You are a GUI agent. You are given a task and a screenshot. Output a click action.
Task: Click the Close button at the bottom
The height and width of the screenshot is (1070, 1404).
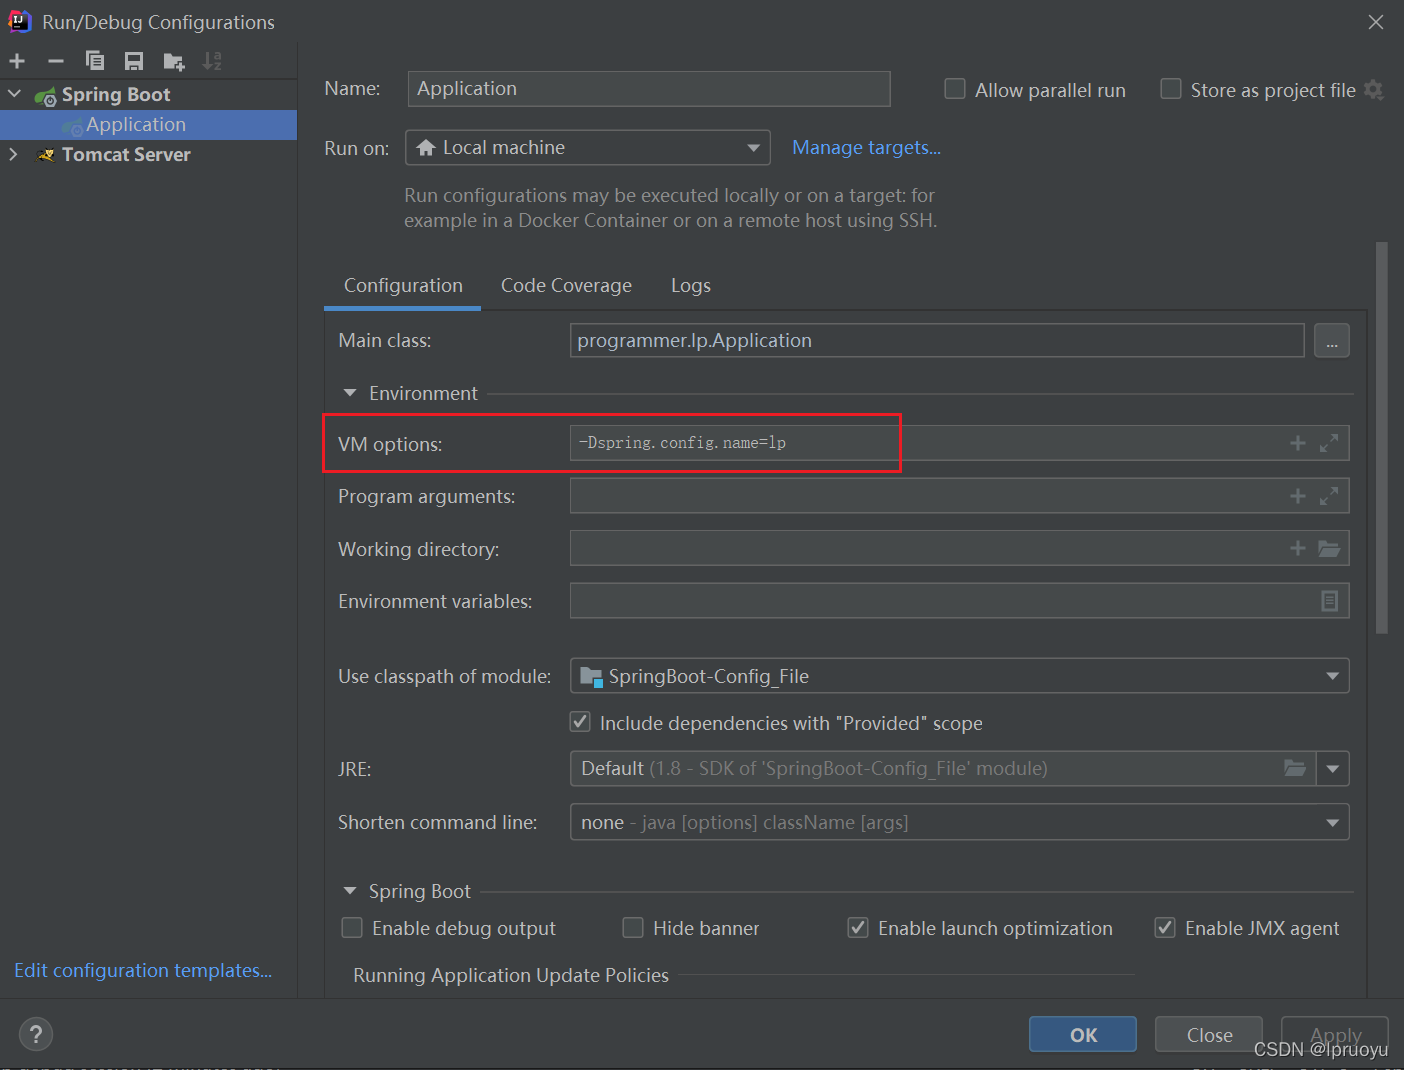pyautogui.click(x=1209, y=1035)
